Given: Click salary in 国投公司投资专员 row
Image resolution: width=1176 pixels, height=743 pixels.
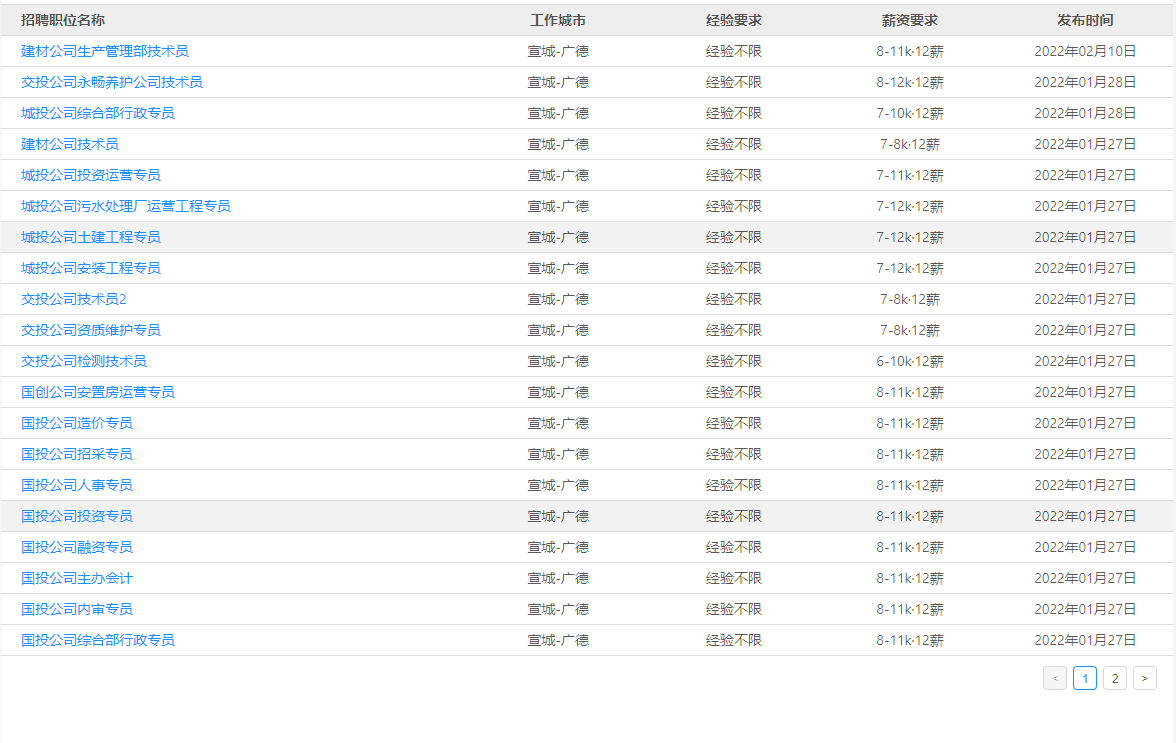Looking at the screenshot, I should 910,516.
